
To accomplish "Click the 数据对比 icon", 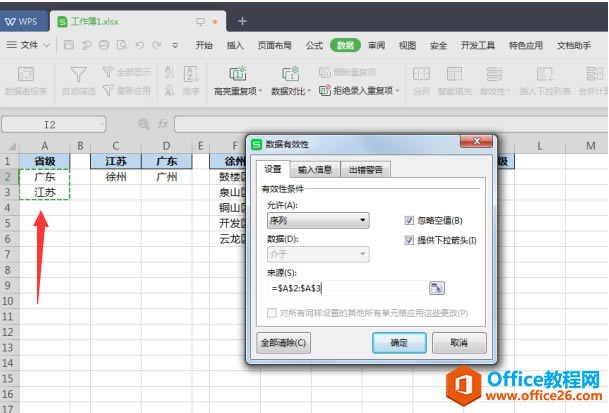I will click(x=291, y=73).
